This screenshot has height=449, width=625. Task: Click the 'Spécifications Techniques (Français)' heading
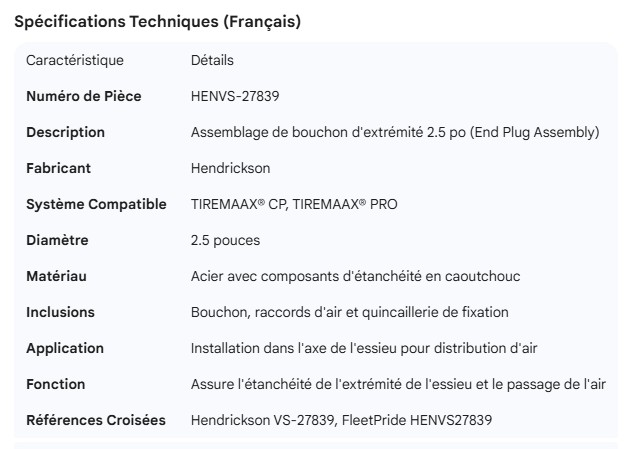[x=157, y=21]
